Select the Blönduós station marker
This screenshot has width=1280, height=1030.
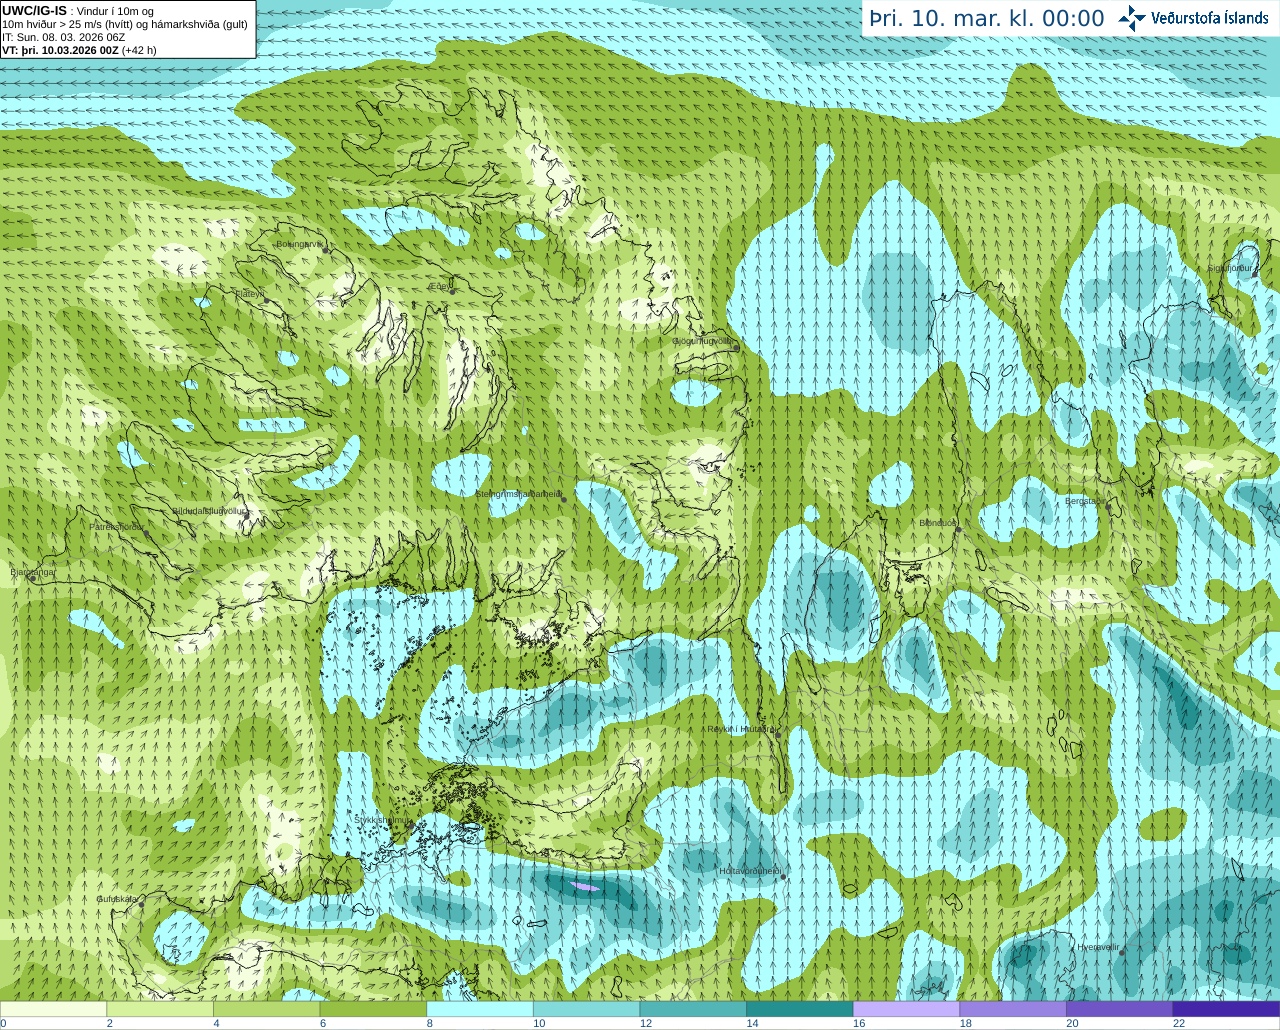tap(958, 529)
